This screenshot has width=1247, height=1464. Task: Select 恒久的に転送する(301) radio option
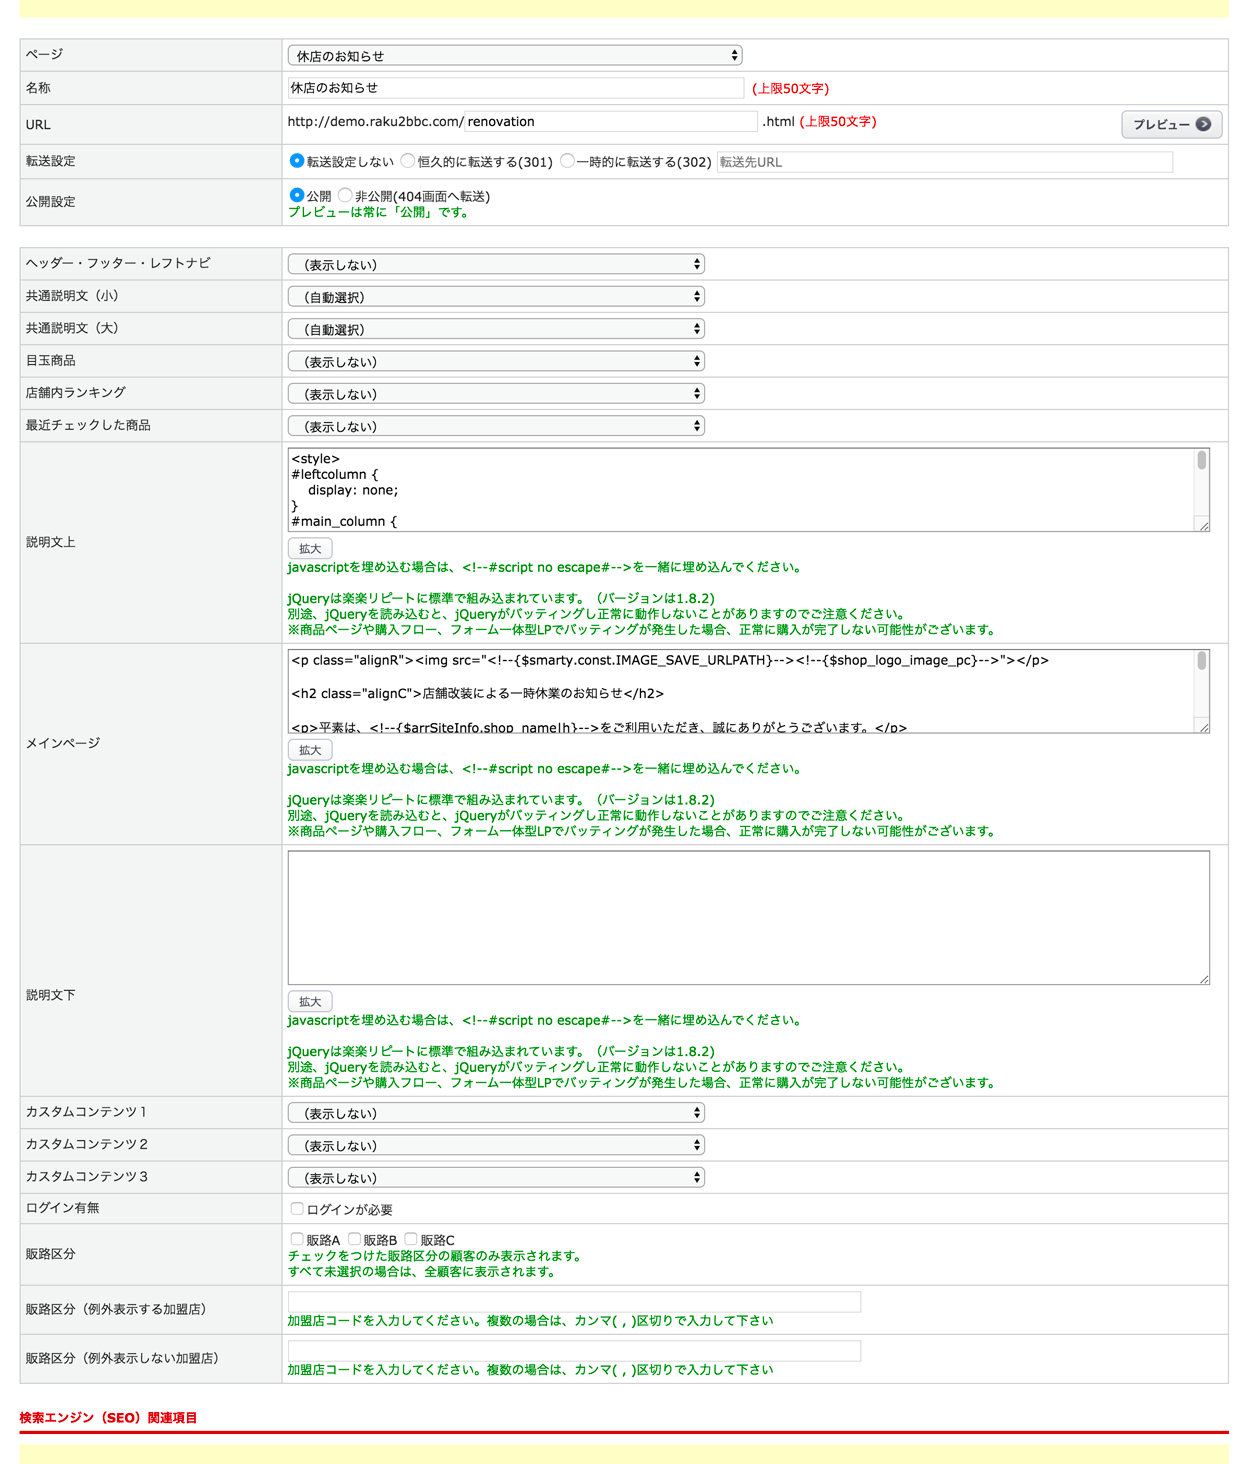click(408, 161)
